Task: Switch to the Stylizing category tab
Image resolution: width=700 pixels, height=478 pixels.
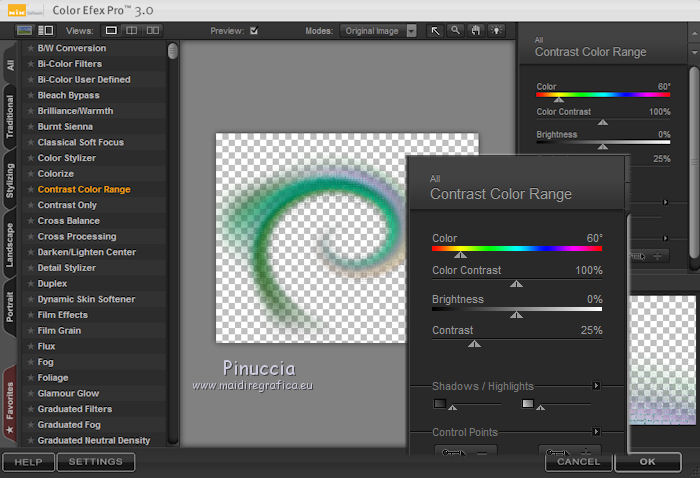Action: coord(10,181)
